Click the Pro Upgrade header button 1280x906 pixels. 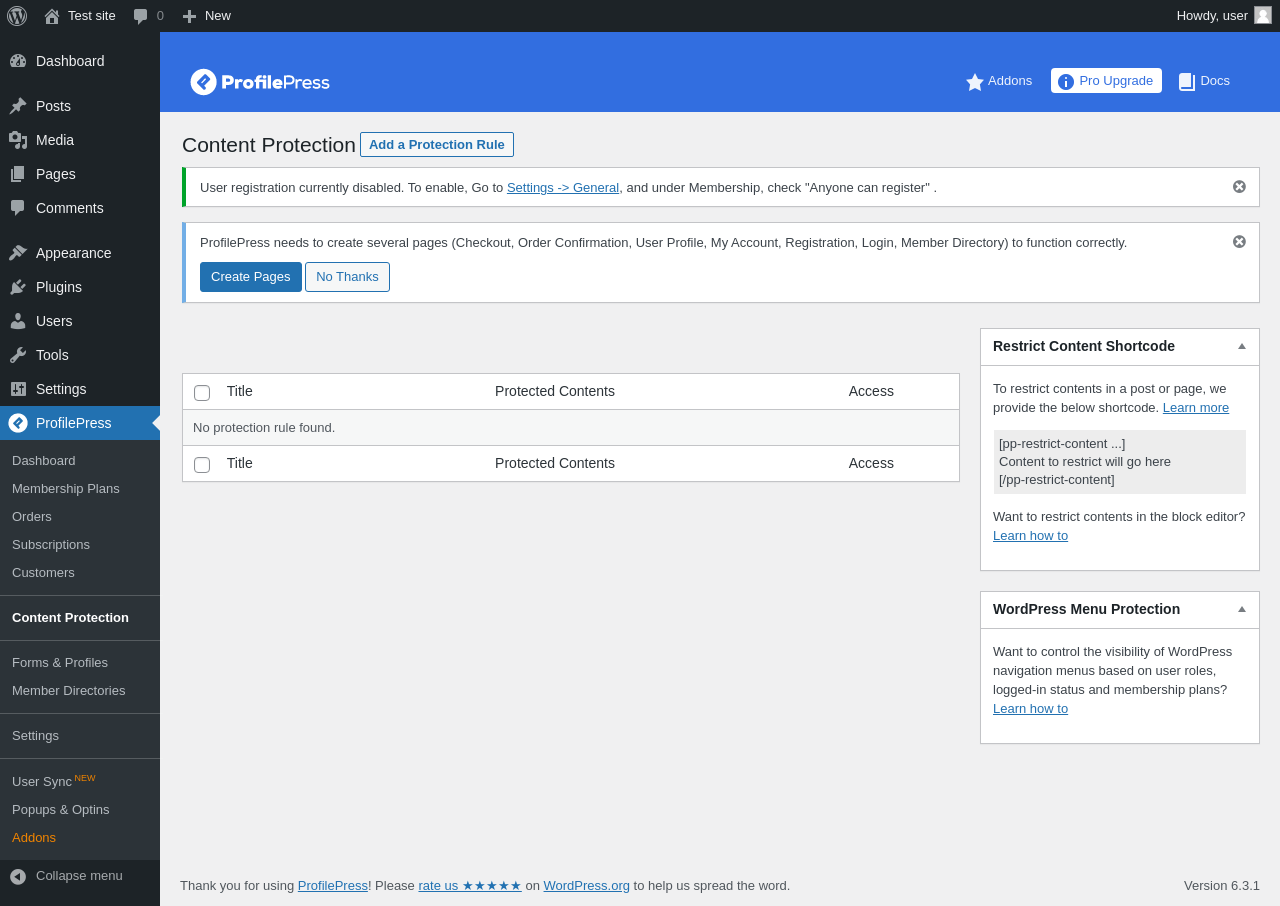coord(1106,81)
